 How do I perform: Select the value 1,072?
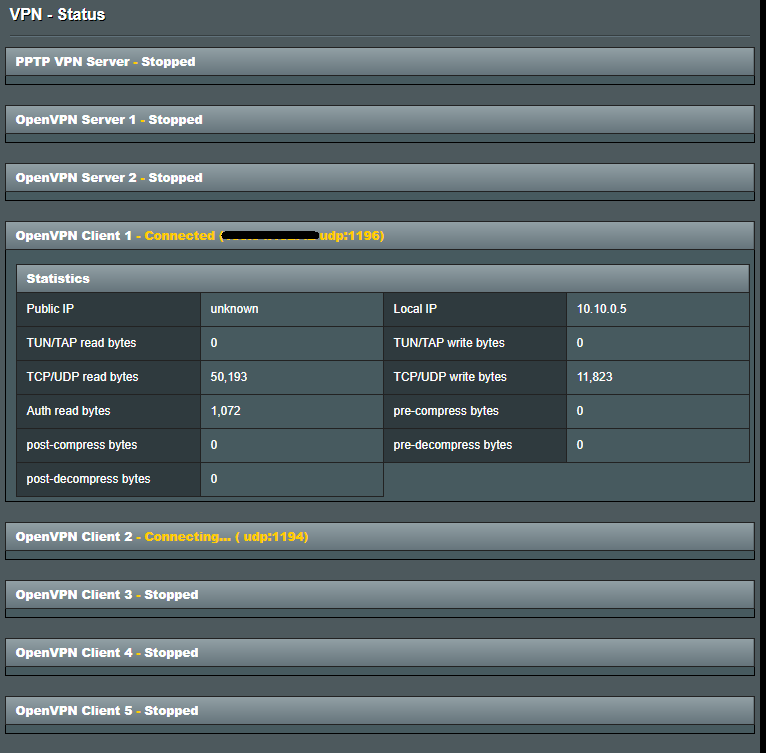[226, 410]
